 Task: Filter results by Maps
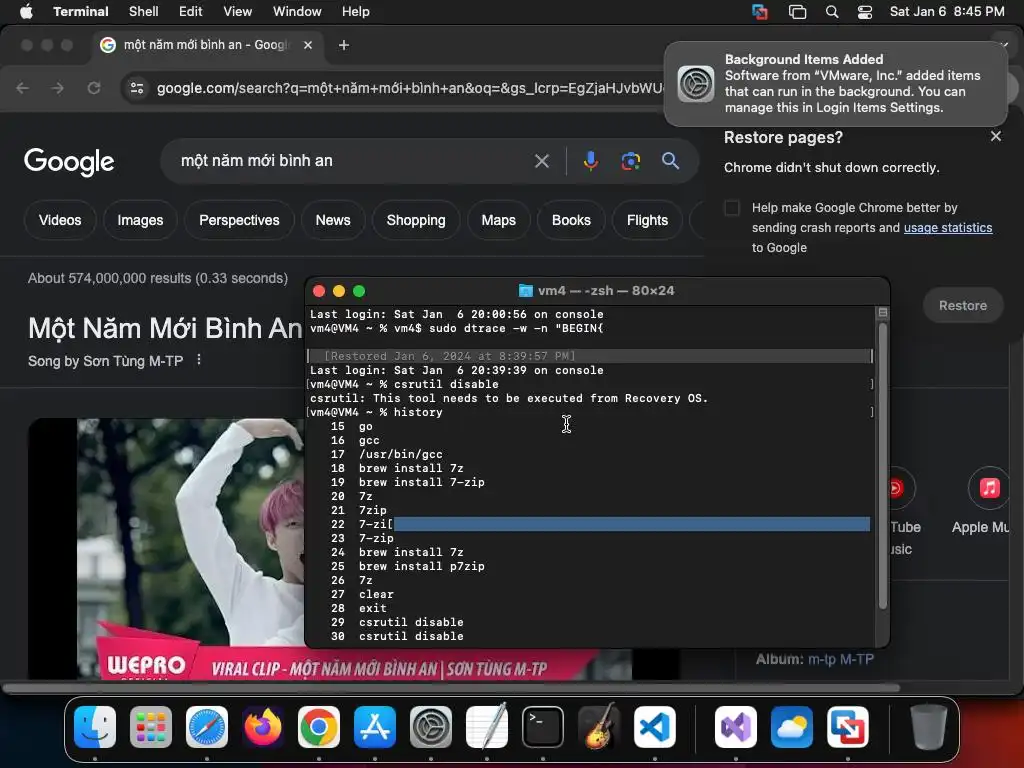(x=499, y=221)
